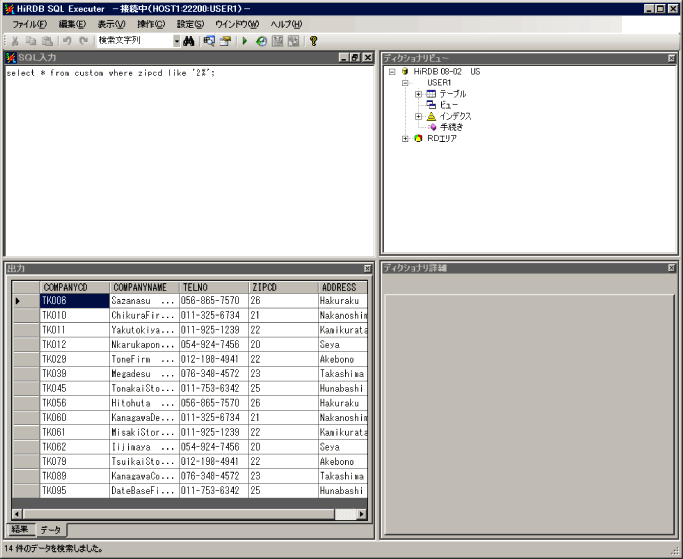Viewport: 683px width, 559px height.
Task: Expand the テーブル tree node
Action: [418, 94]
